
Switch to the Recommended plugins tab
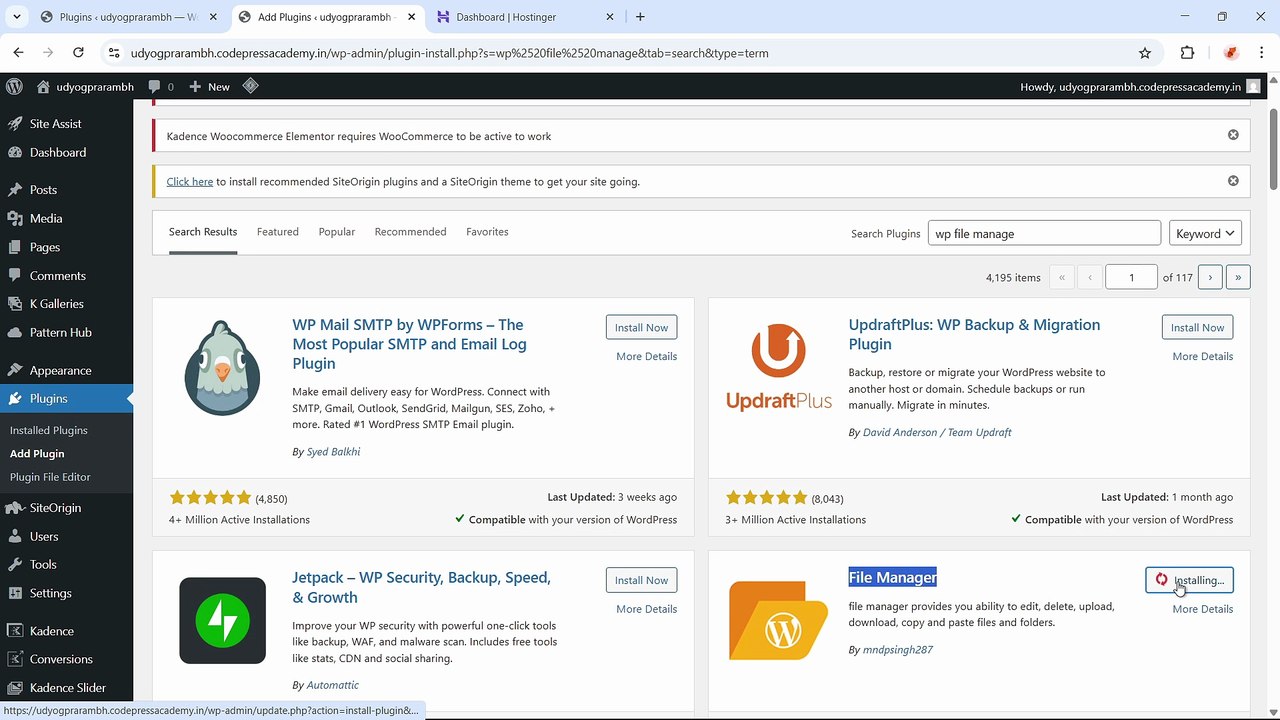pyautogui.click(x=410, y=232)
